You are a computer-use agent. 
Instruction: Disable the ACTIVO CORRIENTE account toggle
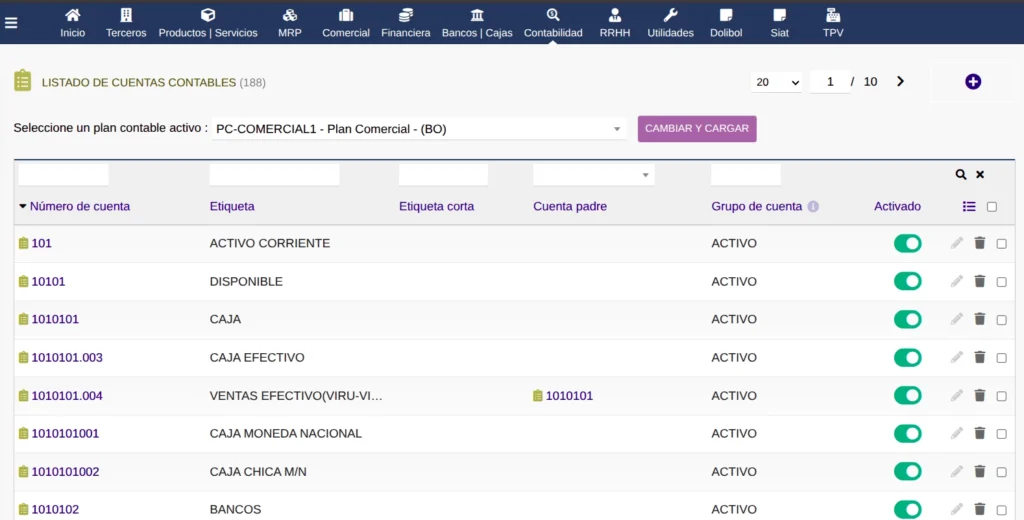point(907,243)
